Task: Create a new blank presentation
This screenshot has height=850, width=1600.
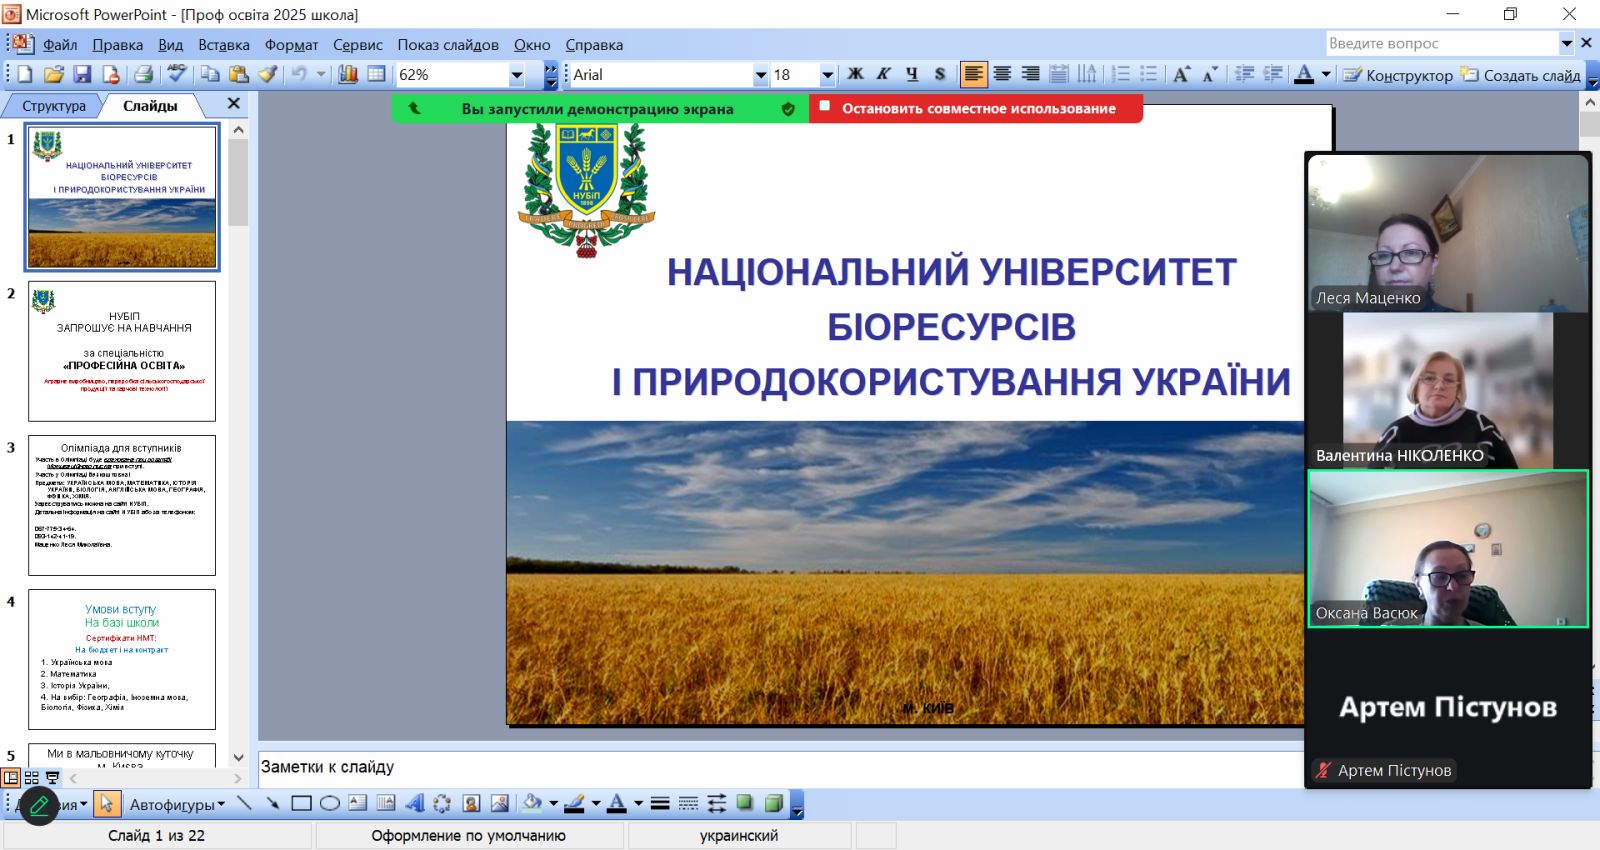Action: tap(25, 74)
